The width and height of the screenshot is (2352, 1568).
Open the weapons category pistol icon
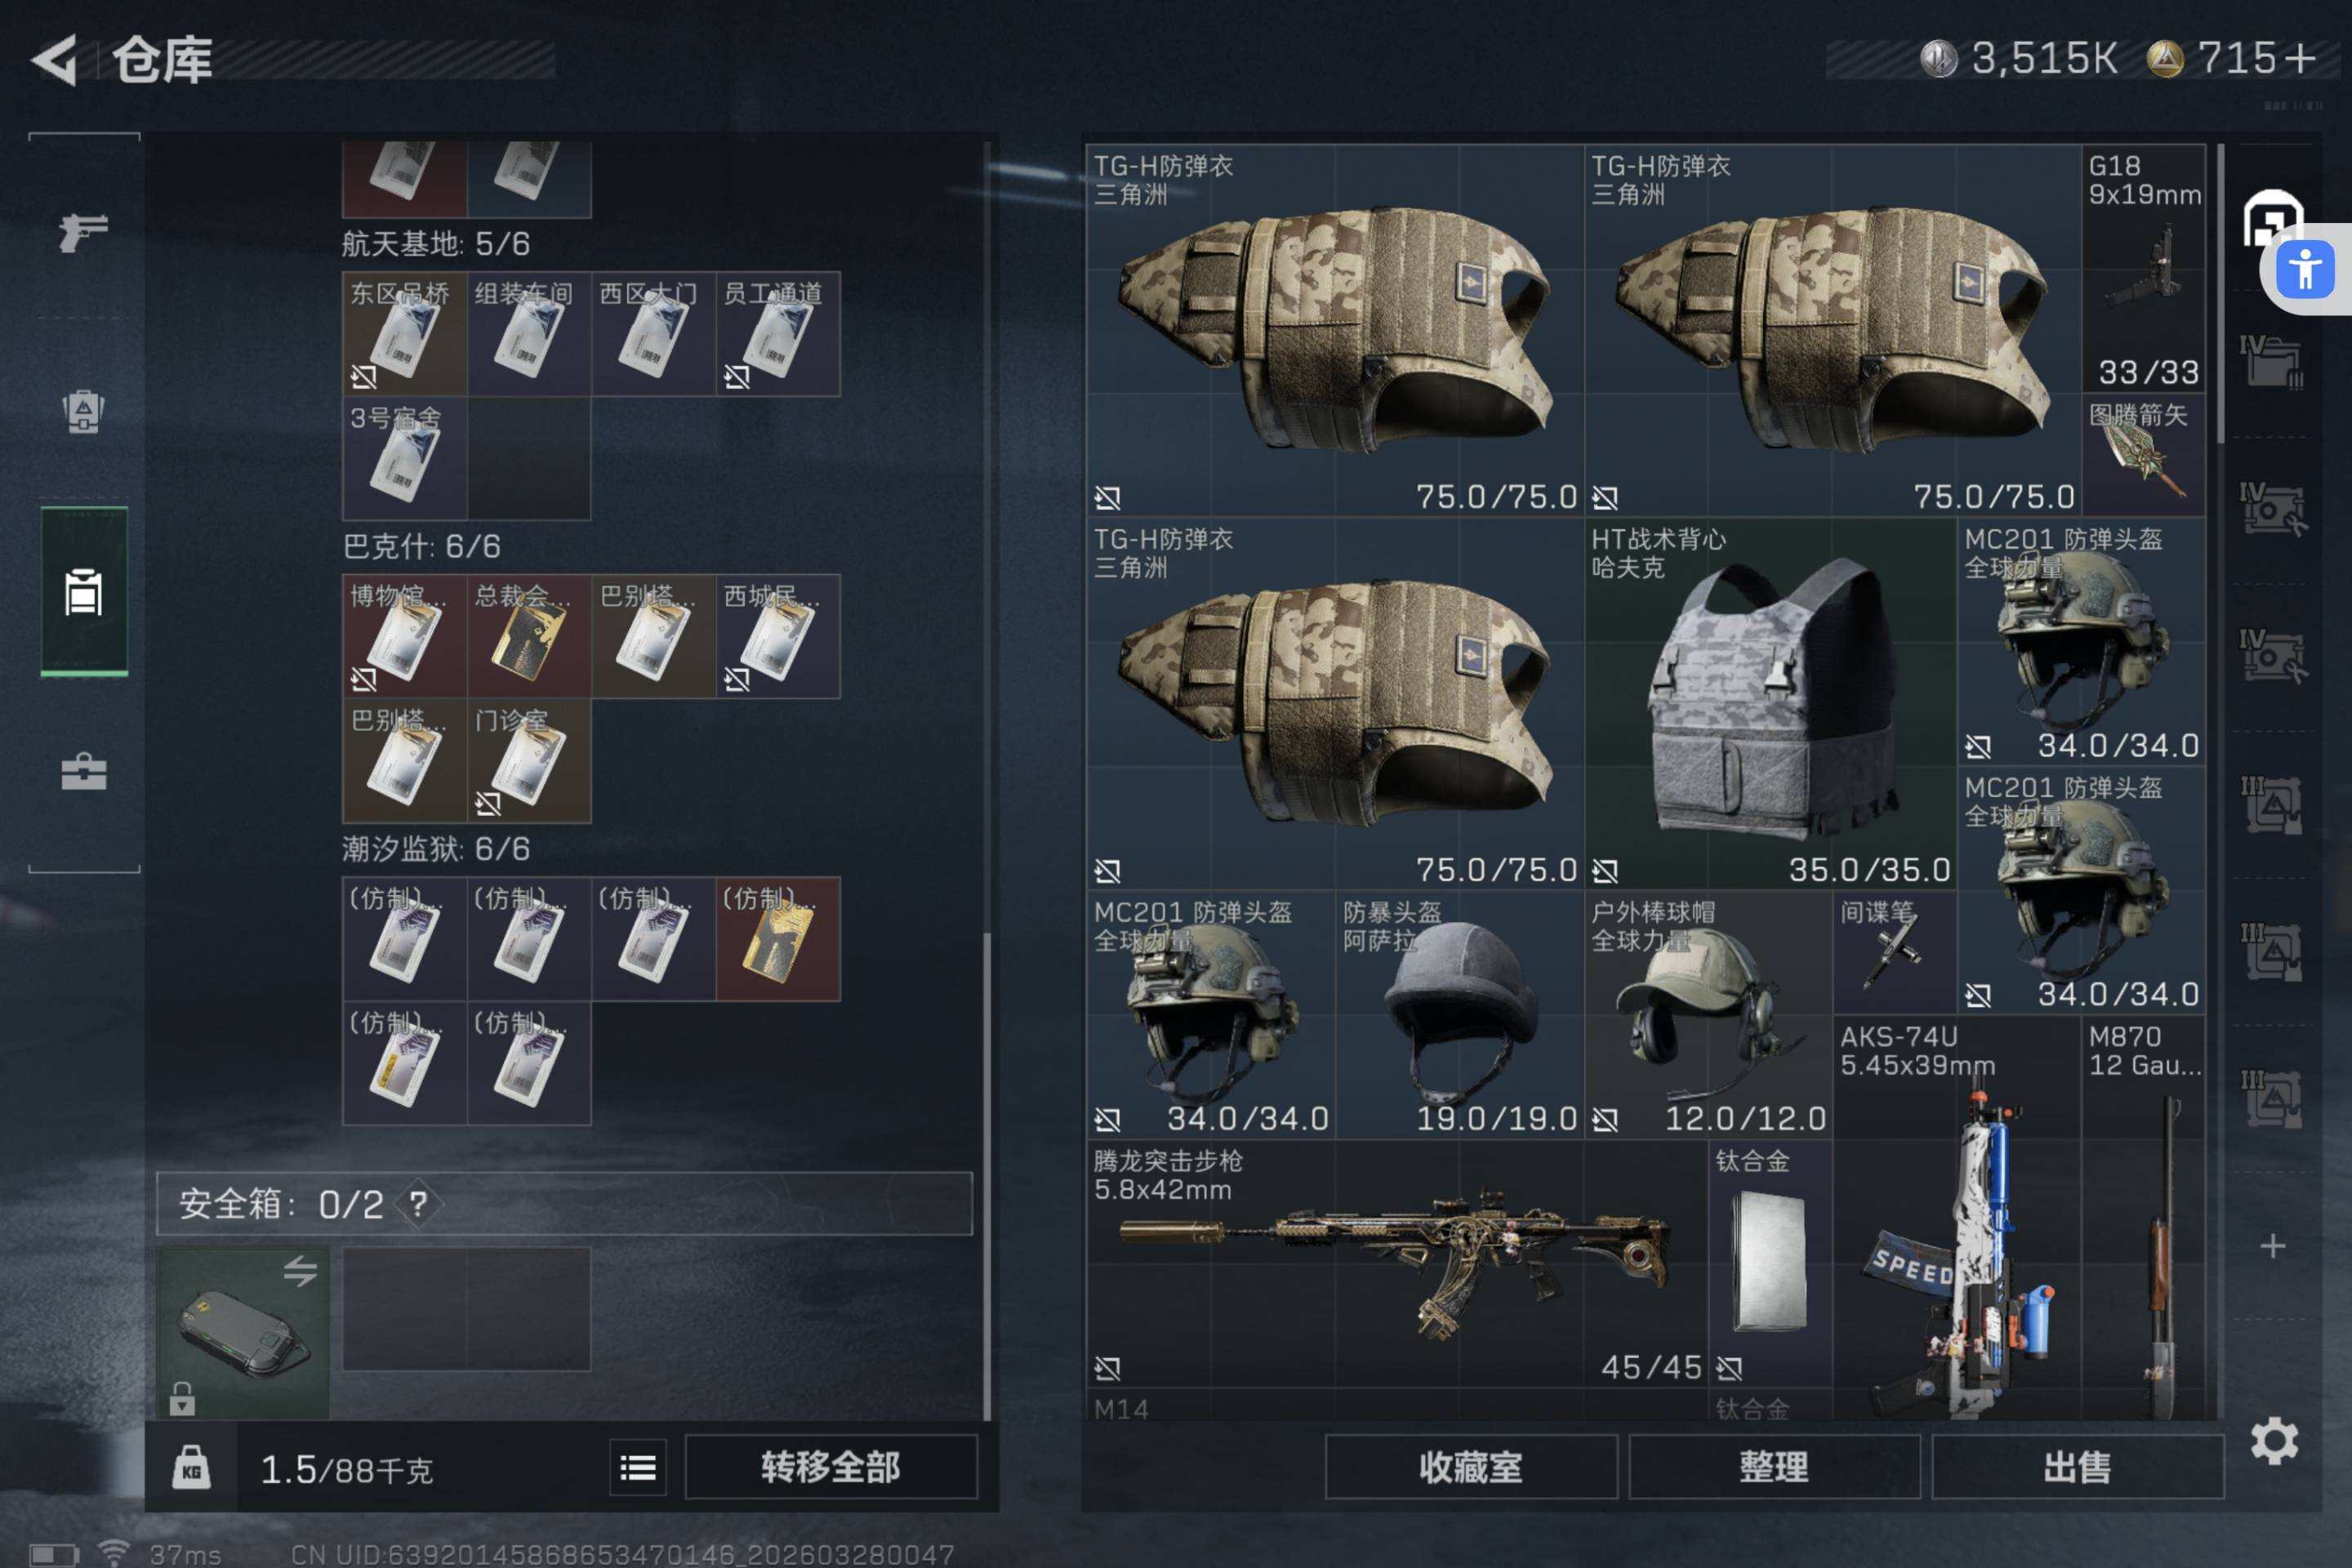click(x=84, y=231)
